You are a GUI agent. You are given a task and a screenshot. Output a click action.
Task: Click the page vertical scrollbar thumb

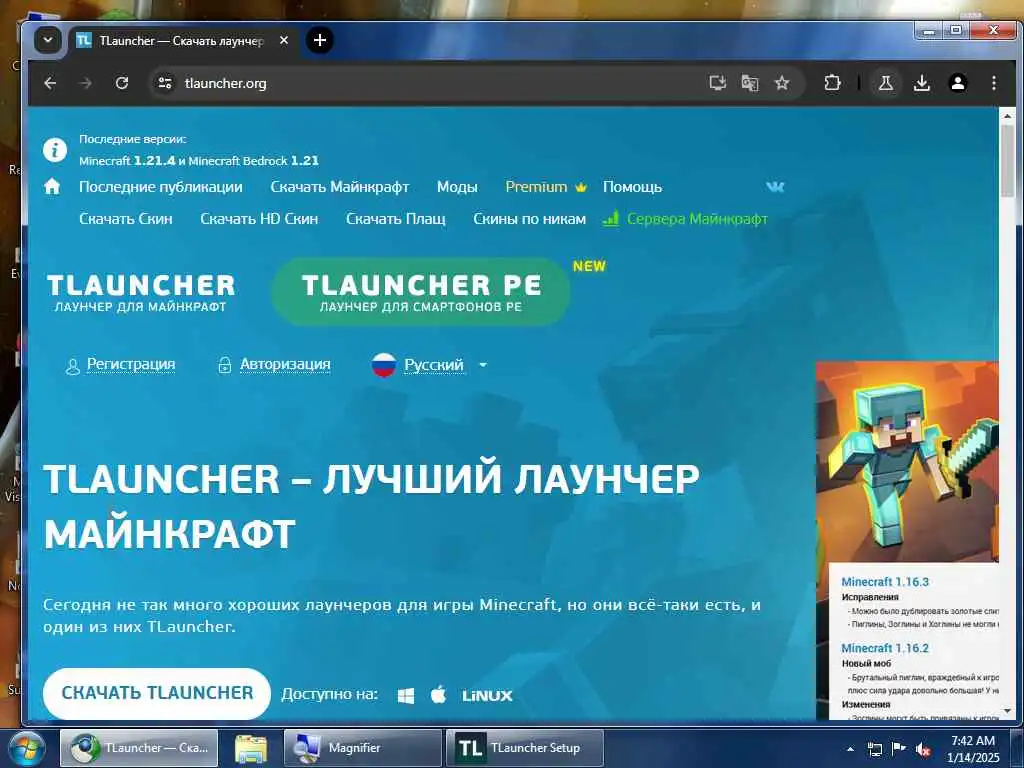pyautogui.click(x=1007, y=160)
